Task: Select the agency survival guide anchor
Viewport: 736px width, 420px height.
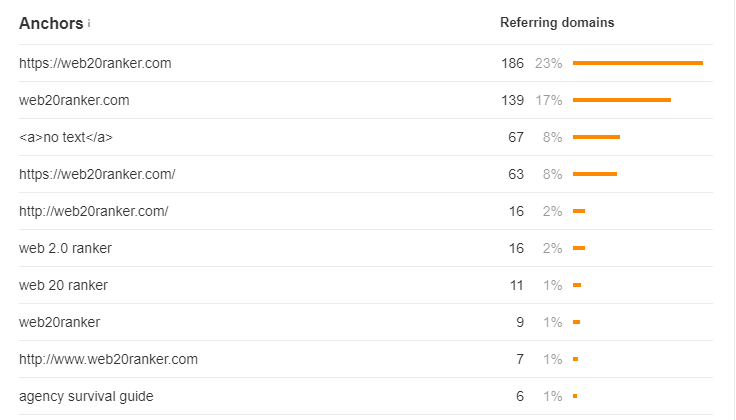Action: pos(86,396)
